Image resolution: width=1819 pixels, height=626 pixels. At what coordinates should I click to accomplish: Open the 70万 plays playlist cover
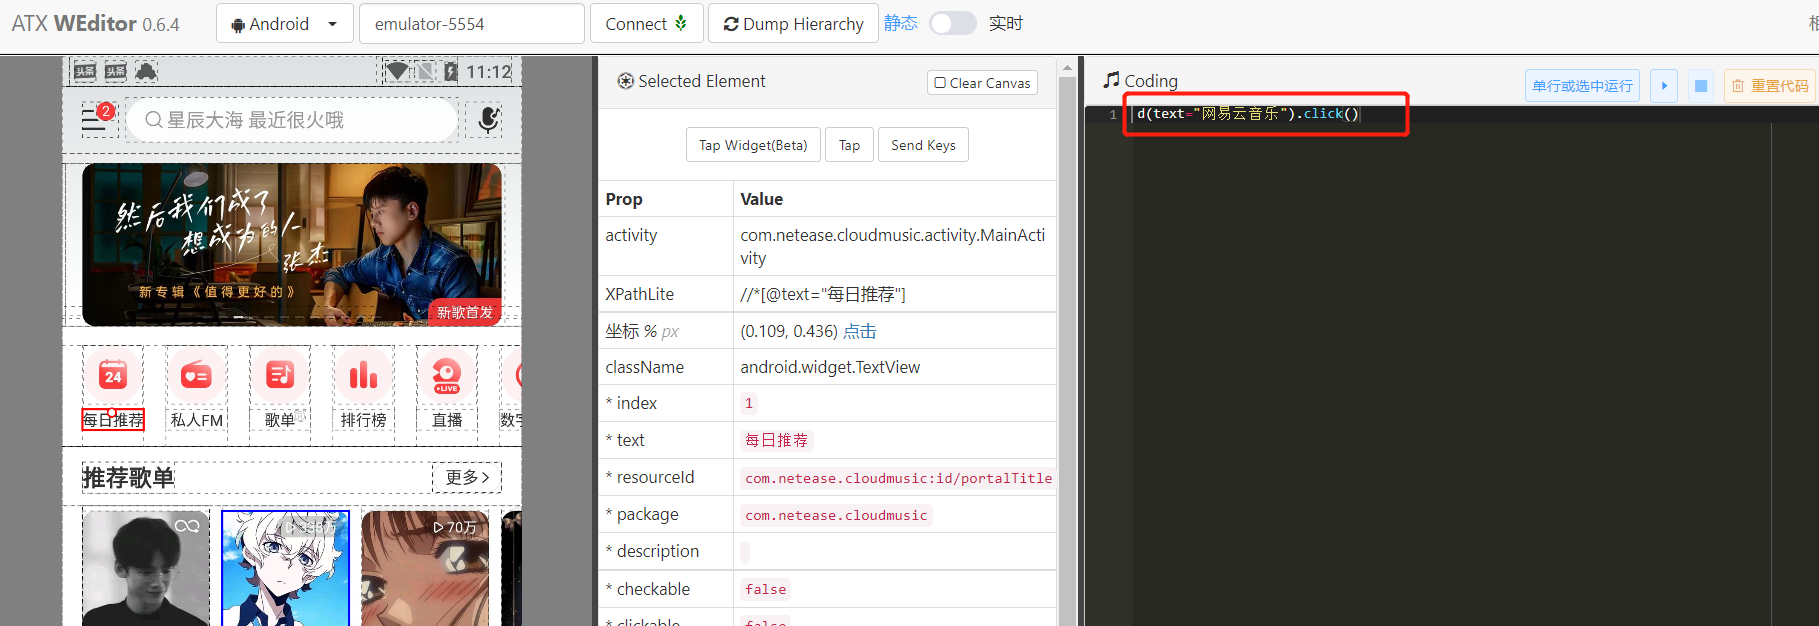(x=425, y=568)
